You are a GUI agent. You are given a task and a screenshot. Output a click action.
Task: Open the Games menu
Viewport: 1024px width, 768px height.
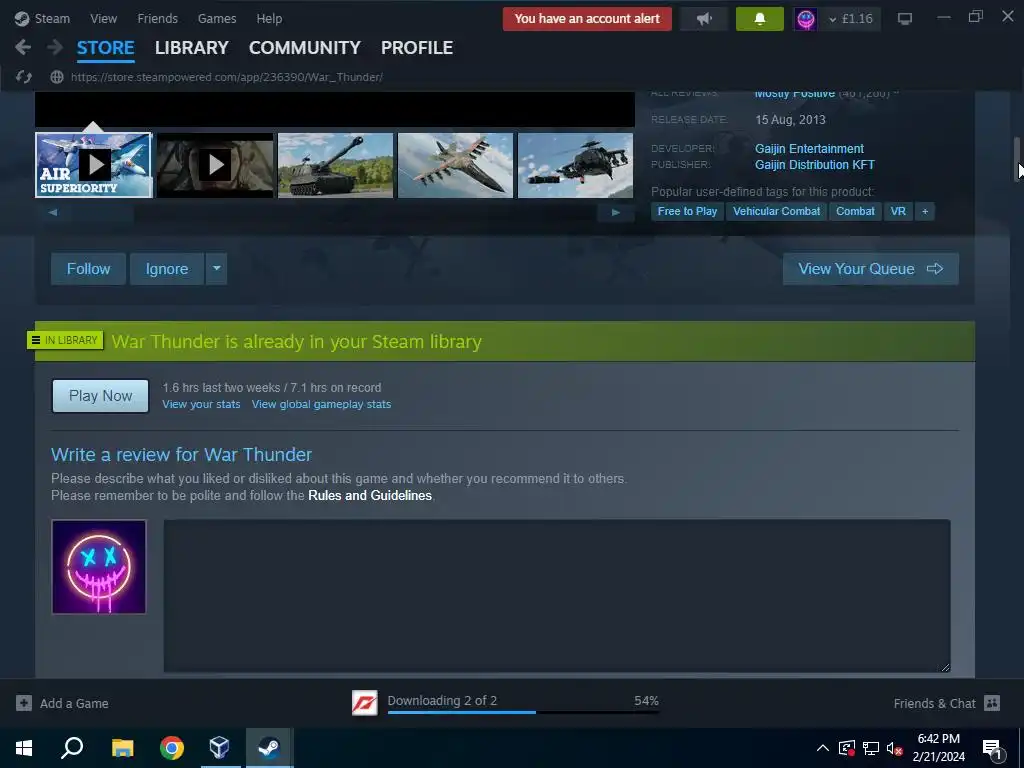pos(217,18)
